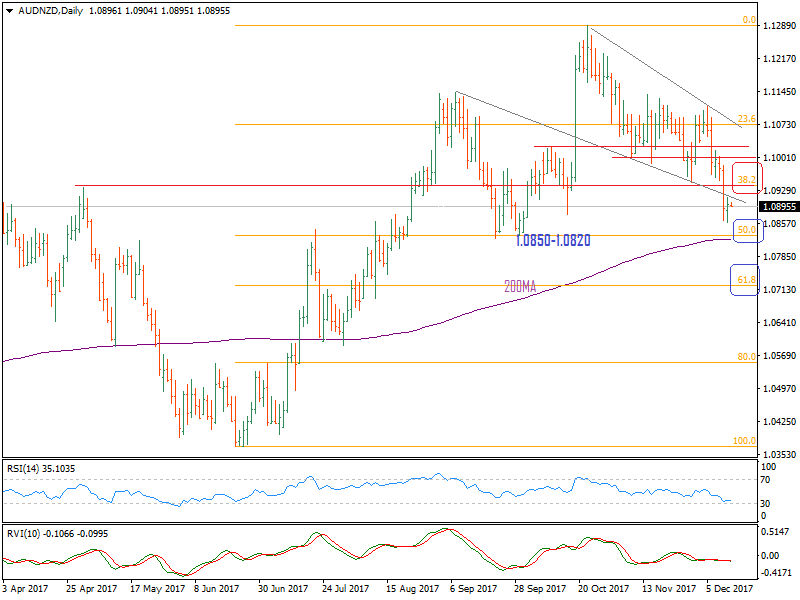The image size is (800, 600).
Task: Click the black current price tag 1.08955
Action: (779, 207)
